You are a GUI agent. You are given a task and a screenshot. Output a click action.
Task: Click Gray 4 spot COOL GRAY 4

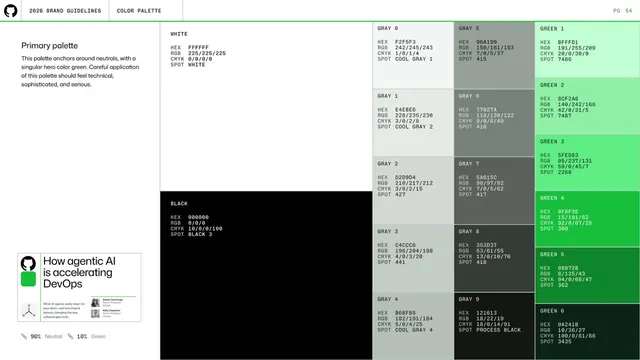point(414,330)
